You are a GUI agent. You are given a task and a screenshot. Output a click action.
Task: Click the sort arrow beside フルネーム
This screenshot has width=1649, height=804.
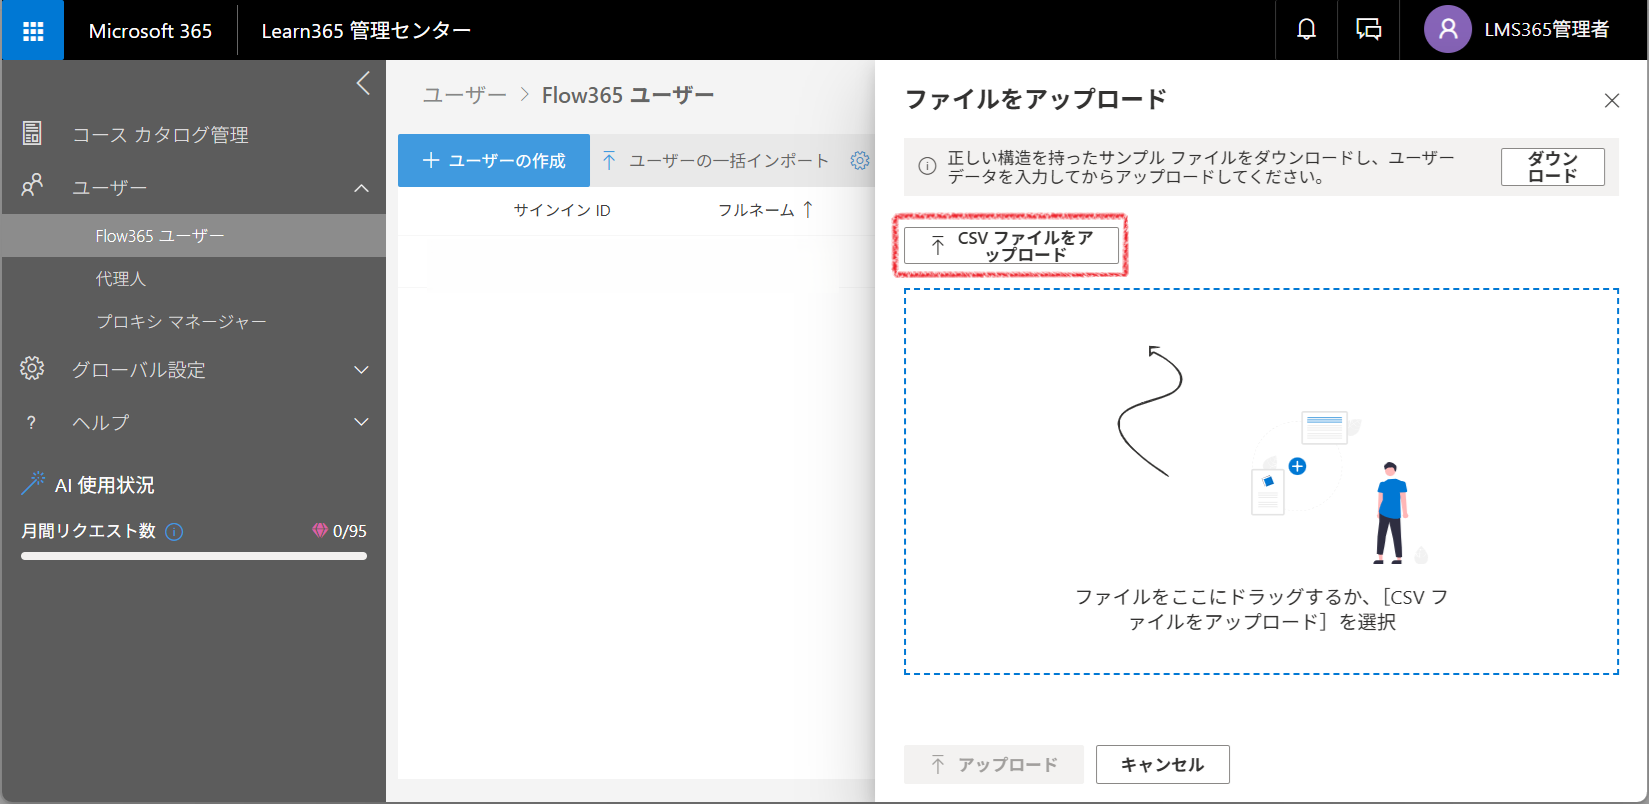point(808,210)
